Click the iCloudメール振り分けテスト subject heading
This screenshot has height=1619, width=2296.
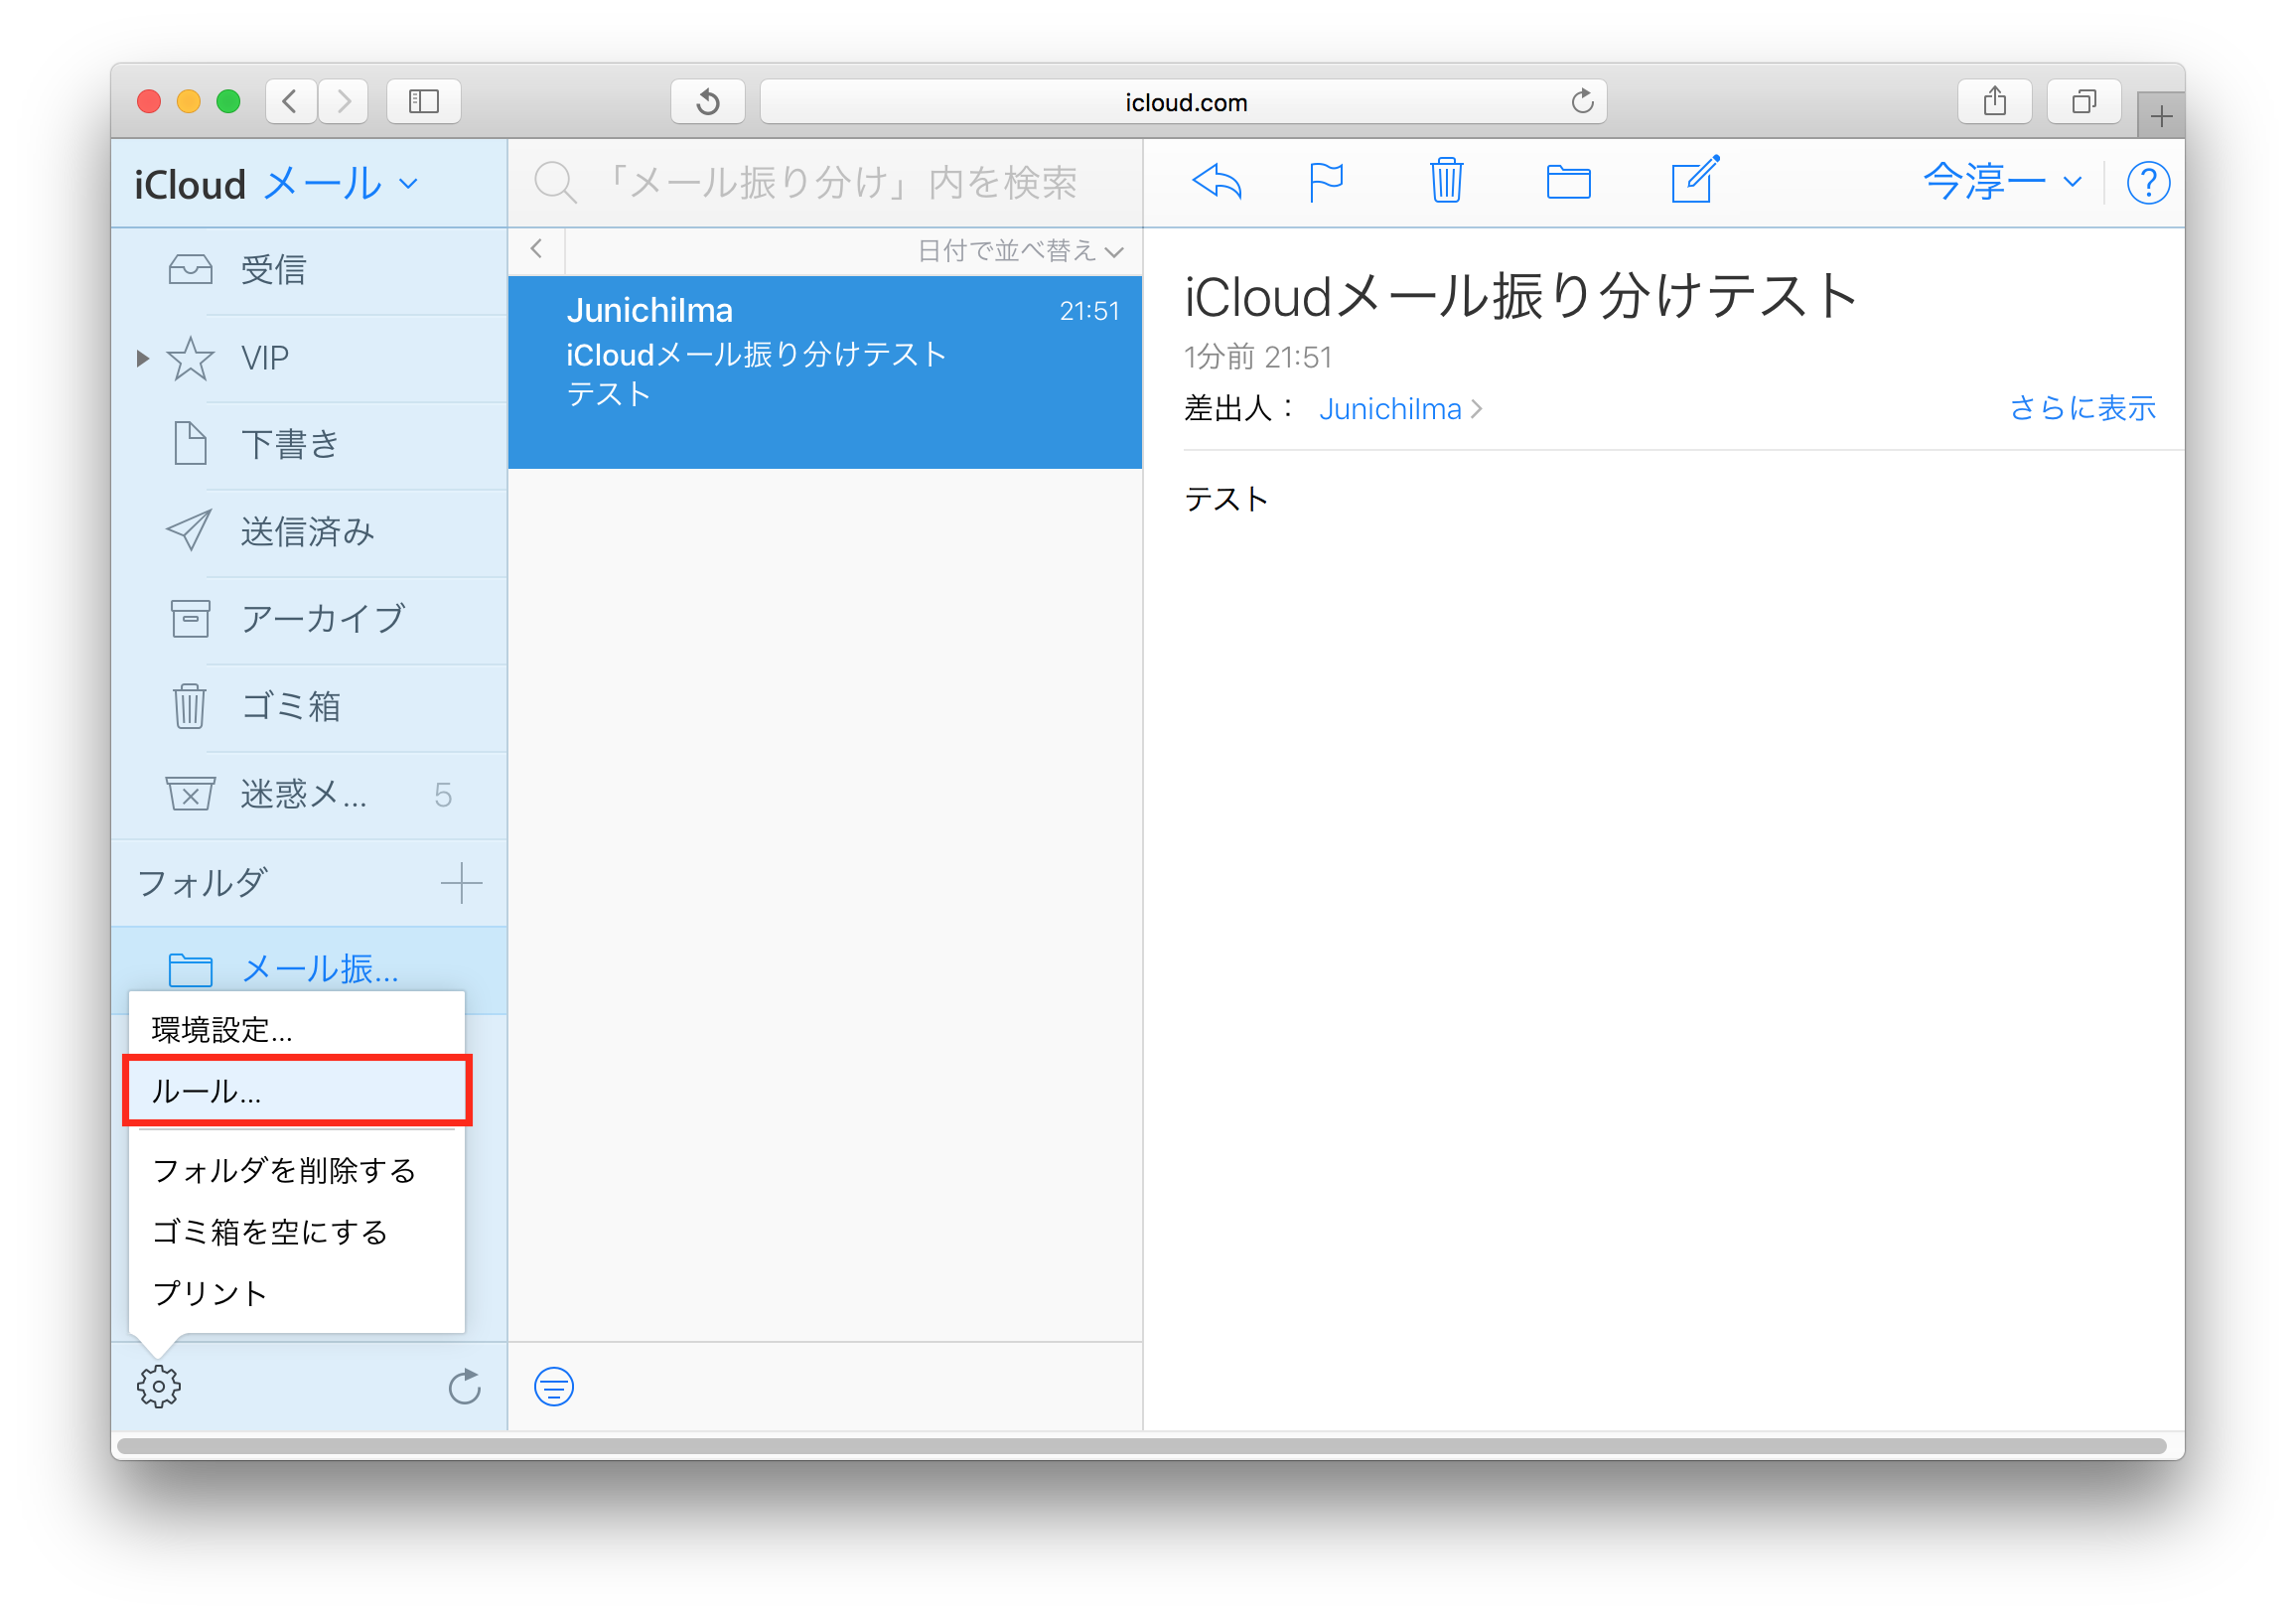(1519, 297)
